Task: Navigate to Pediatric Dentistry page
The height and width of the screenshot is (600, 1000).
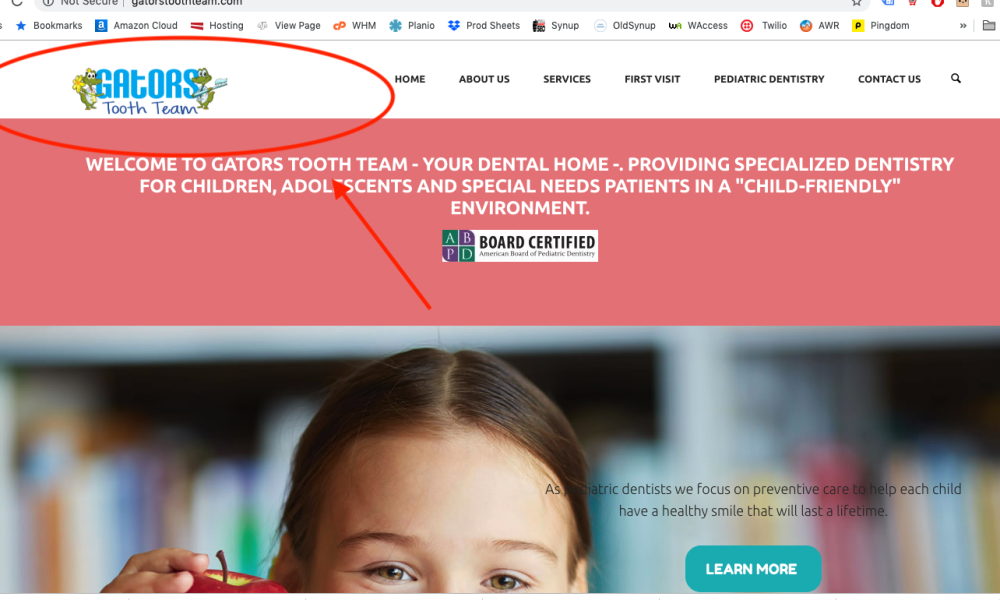Action: tap(769, 79)
